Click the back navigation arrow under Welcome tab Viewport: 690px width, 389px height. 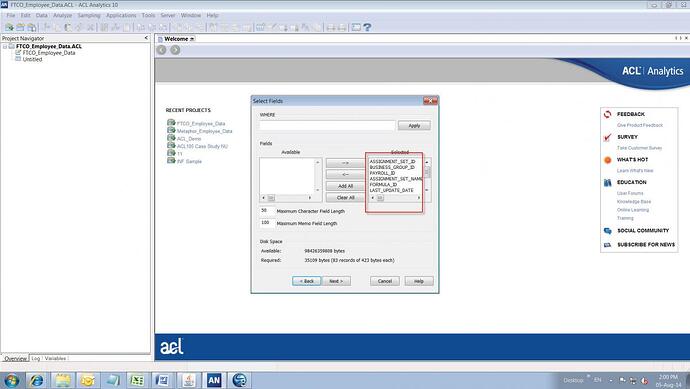tap(161, 50)
